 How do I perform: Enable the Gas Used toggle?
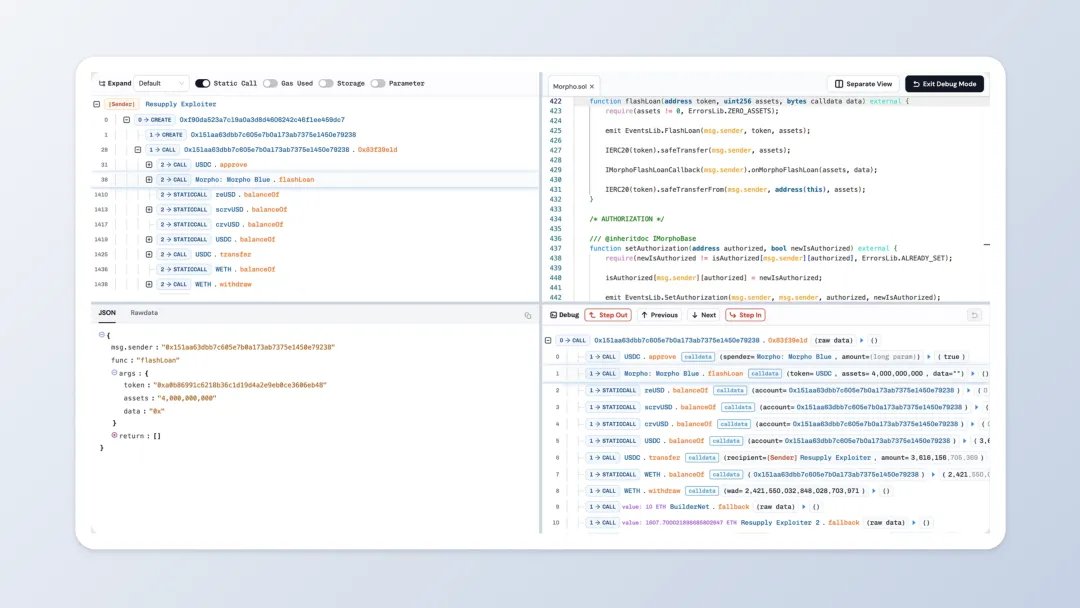(270, 83)
